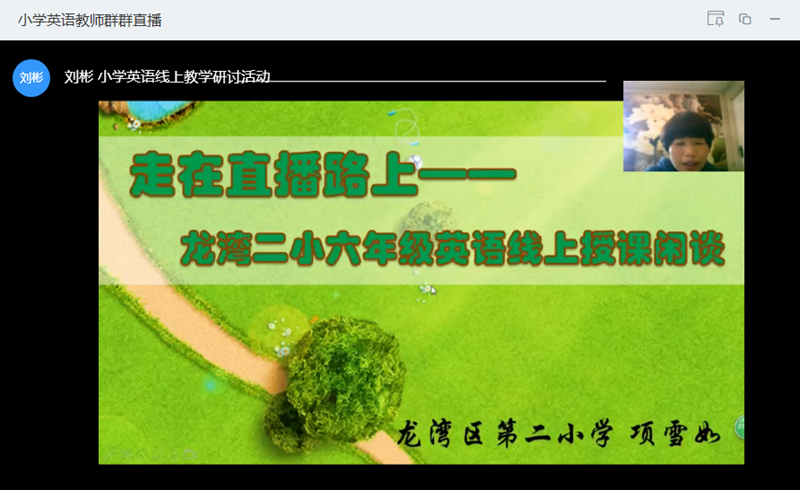Click the window title 小学英语教师群群直播
This screenshot has height=490, width=800.
point(90,20)
